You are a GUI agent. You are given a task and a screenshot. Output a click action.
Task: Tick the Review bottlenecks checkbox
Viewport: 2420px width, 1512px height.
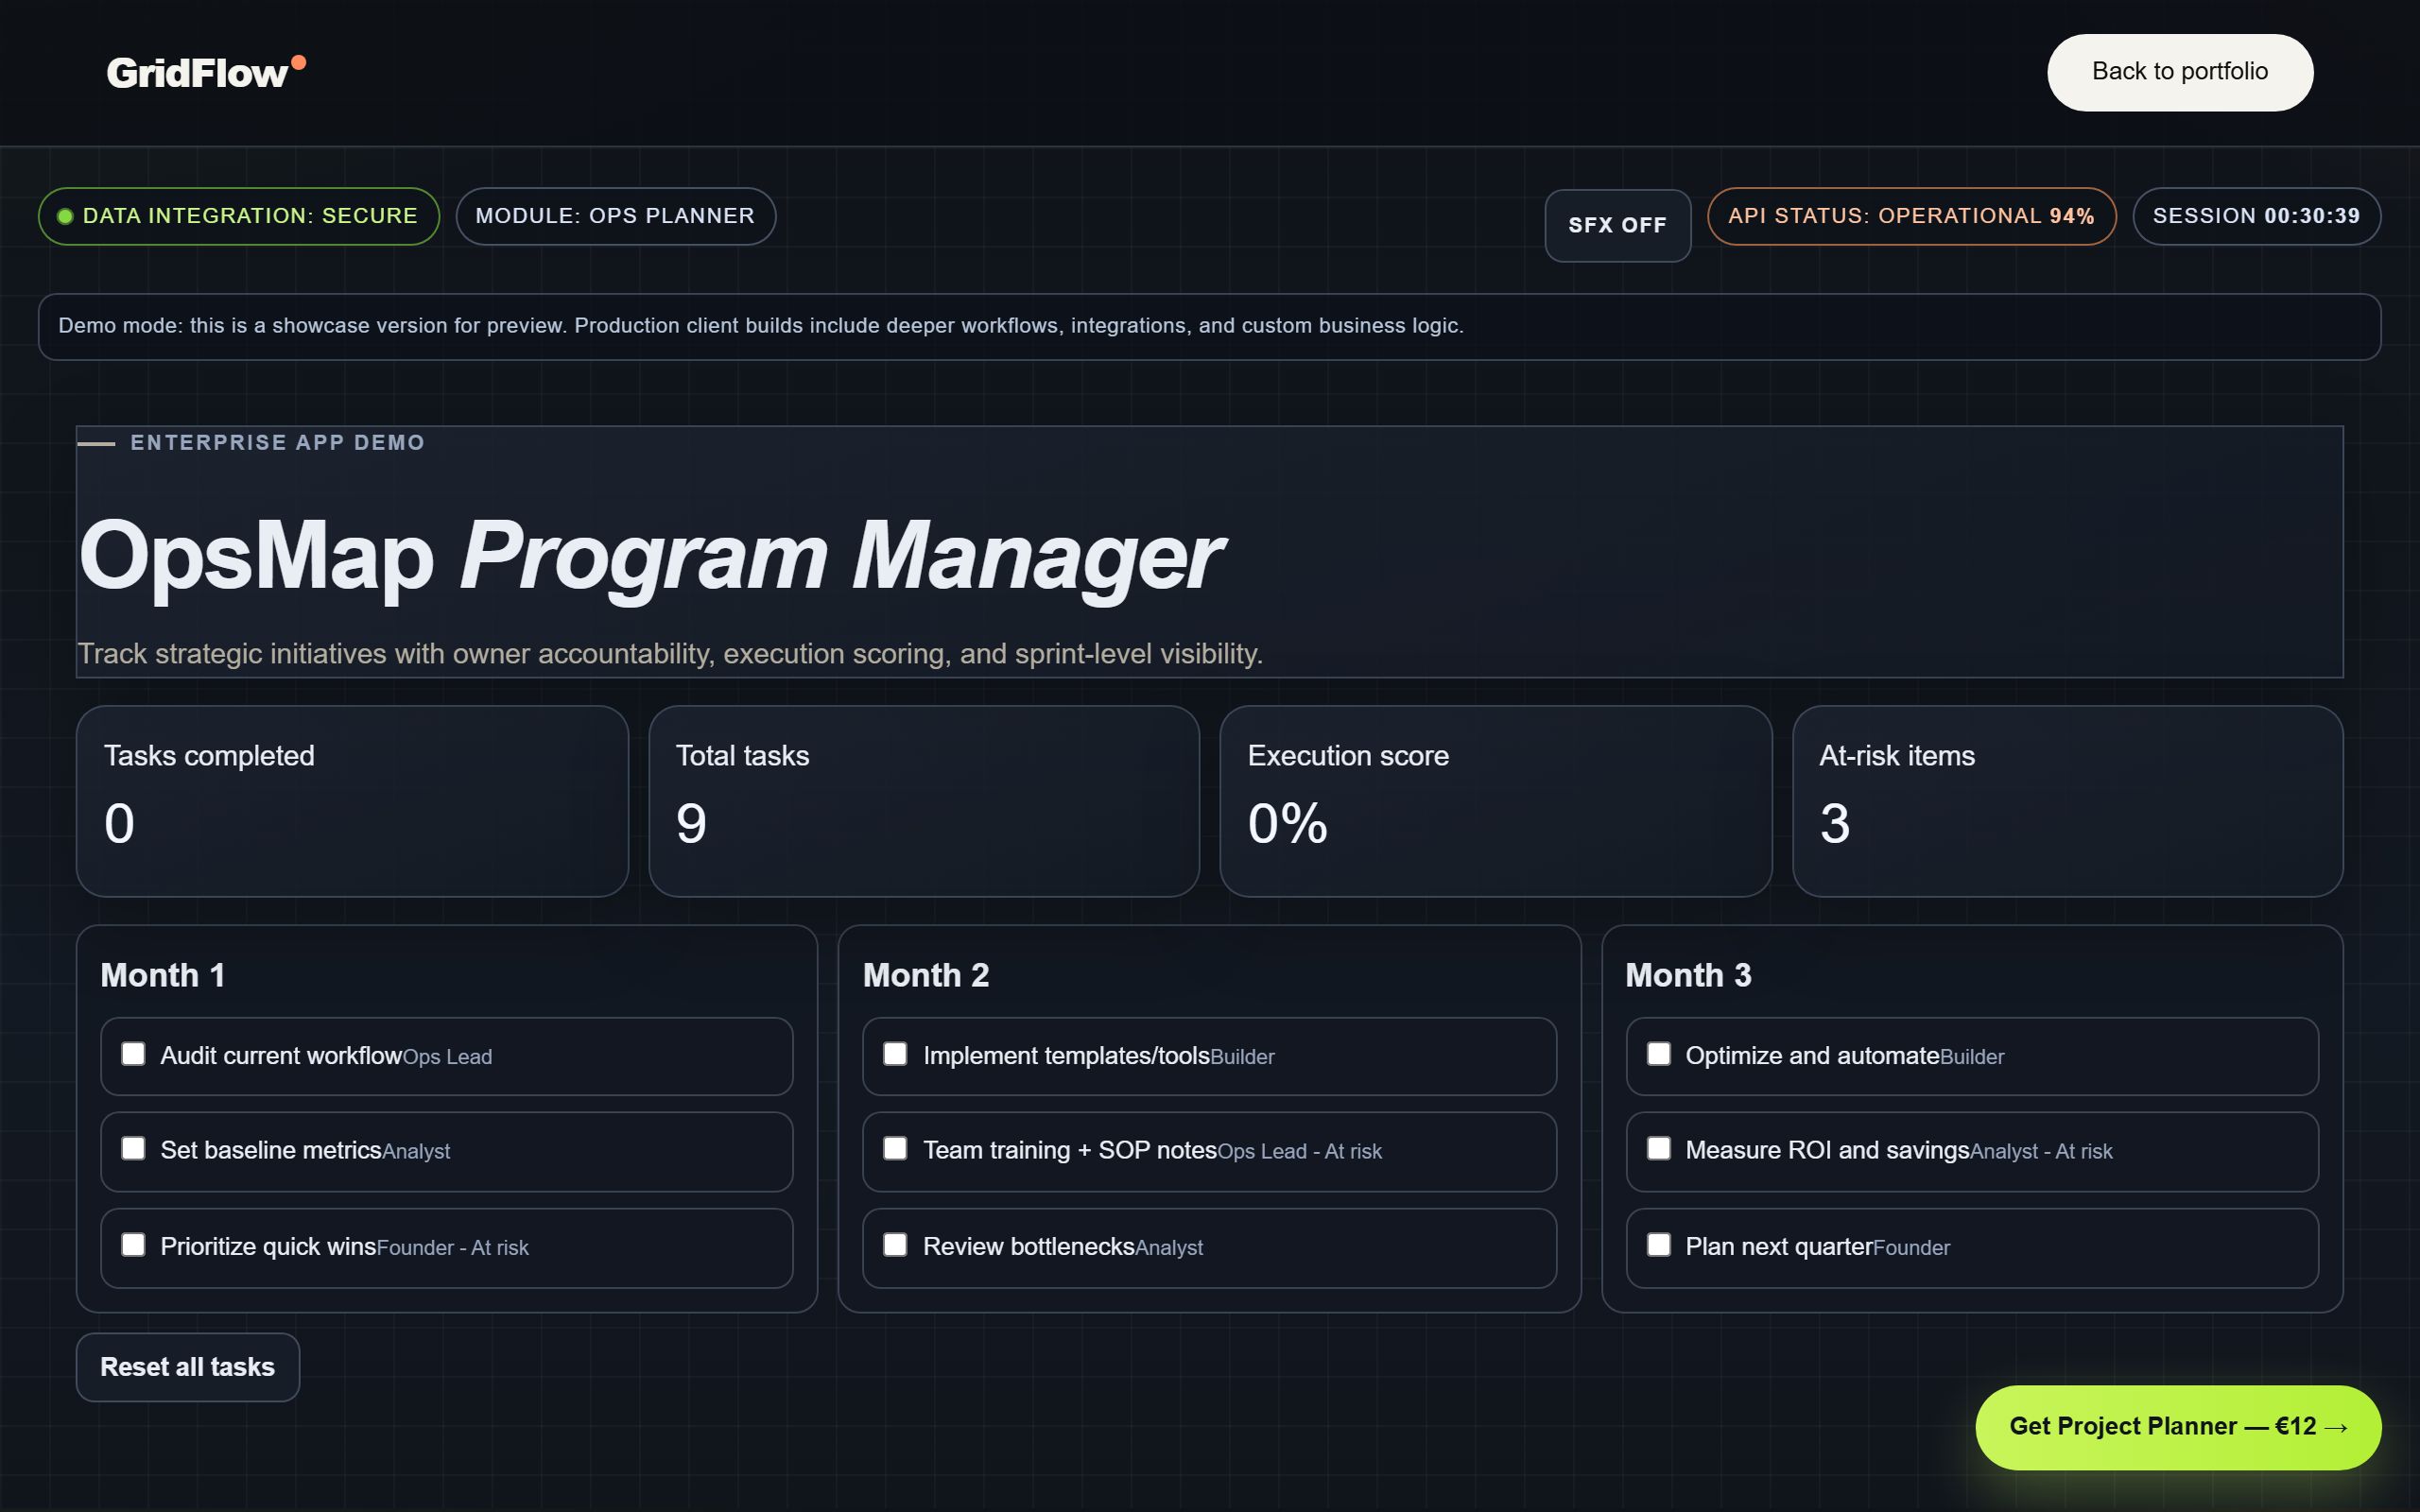895,1244
